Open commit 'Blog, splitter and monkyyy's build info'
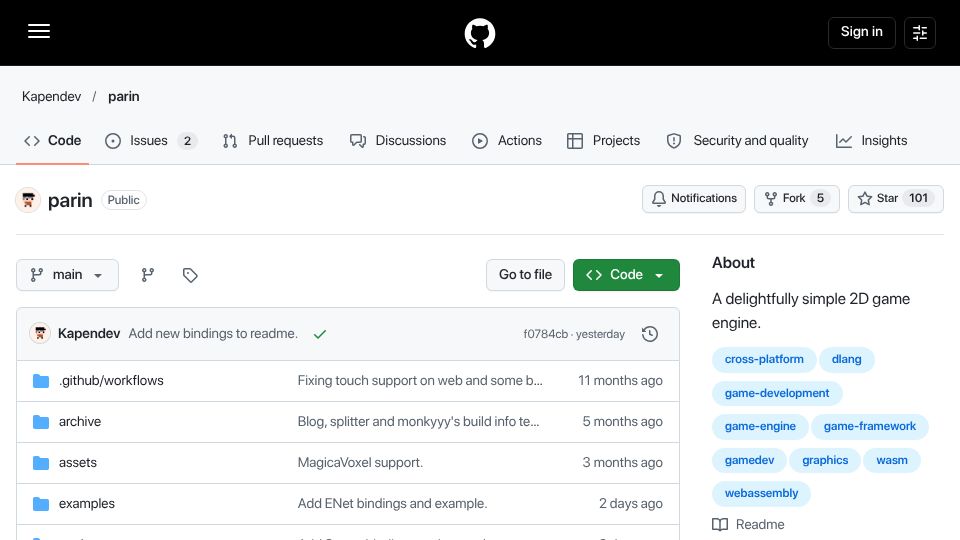 pos(418,422)
